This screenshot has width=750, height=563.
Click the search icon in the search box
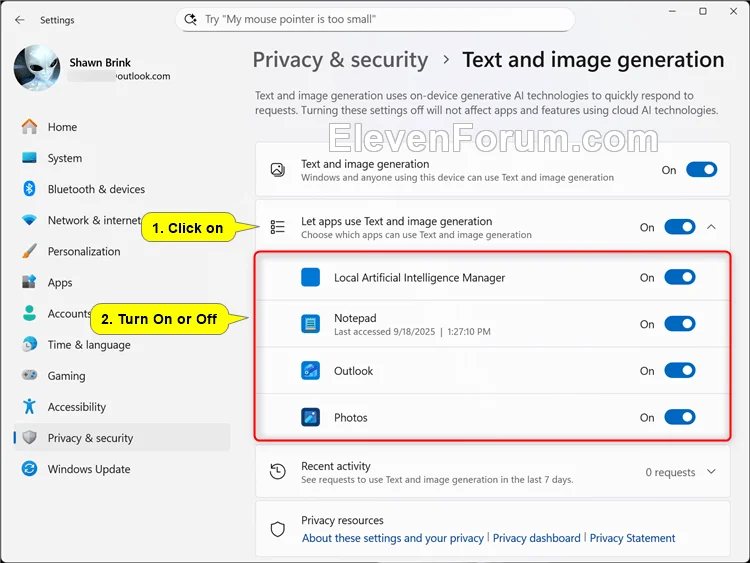pyautogui.click(x=190, y=19)
